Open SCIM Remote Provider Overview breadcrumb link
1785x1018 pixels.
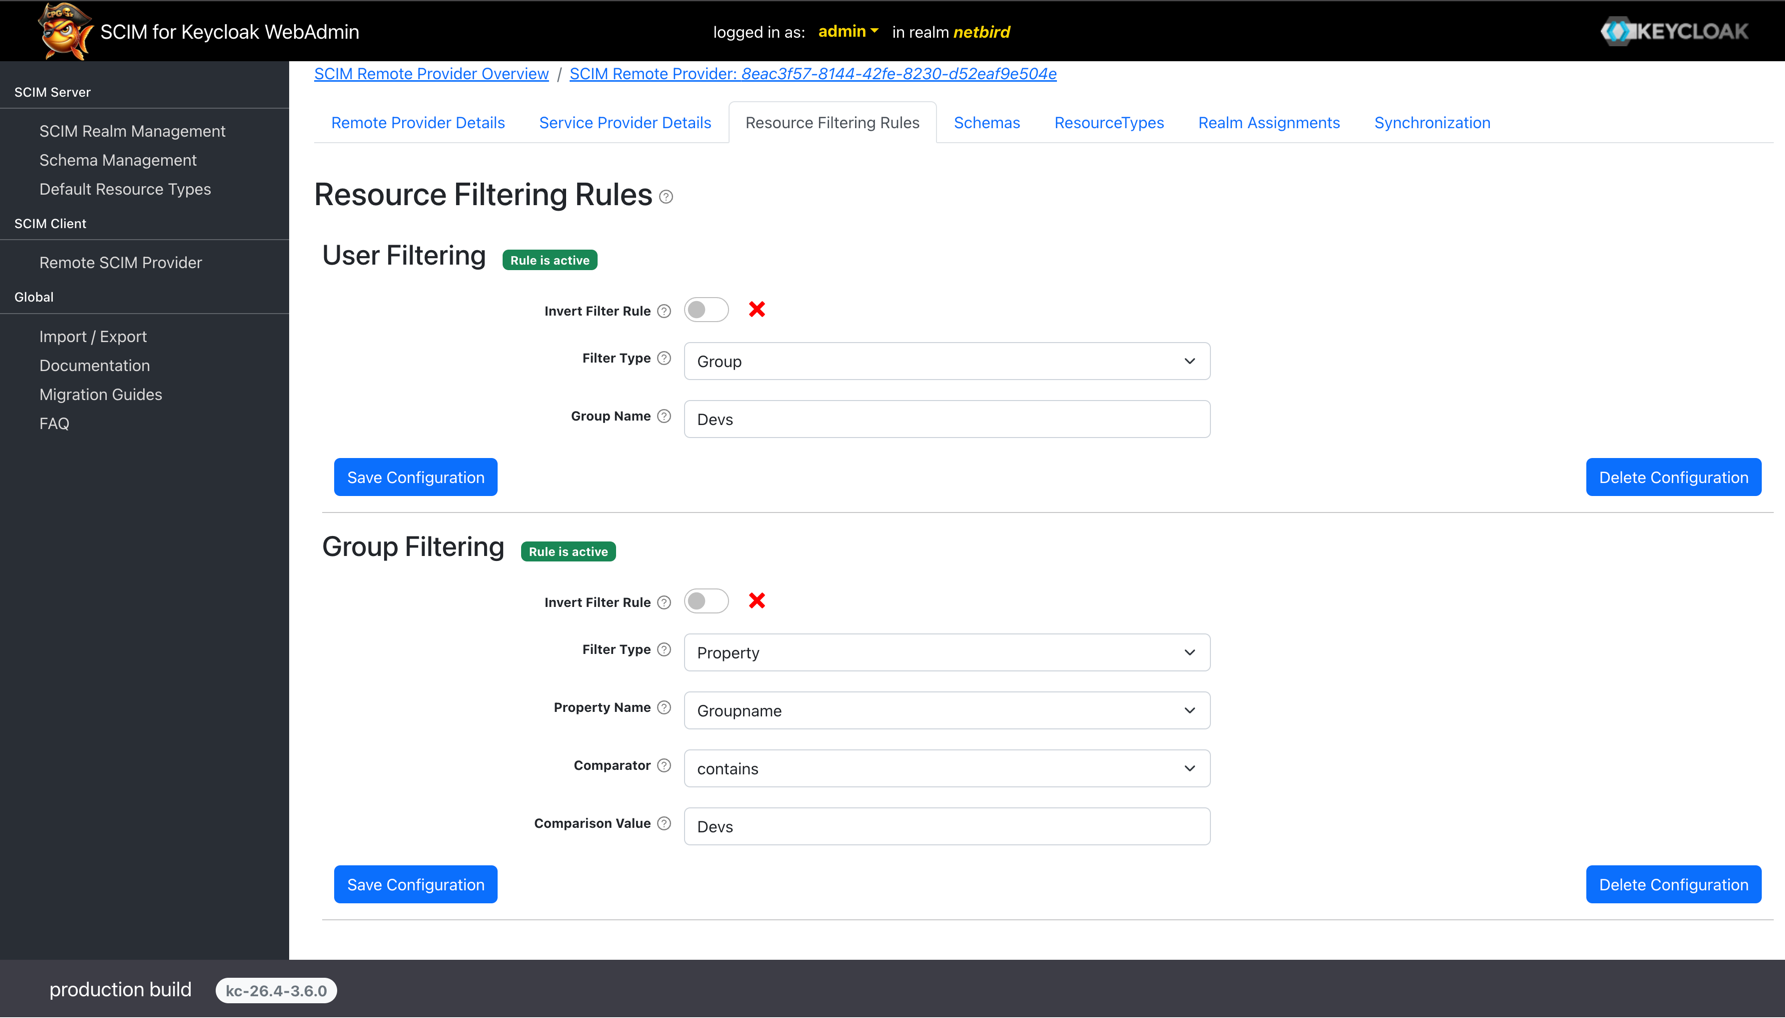431,73
